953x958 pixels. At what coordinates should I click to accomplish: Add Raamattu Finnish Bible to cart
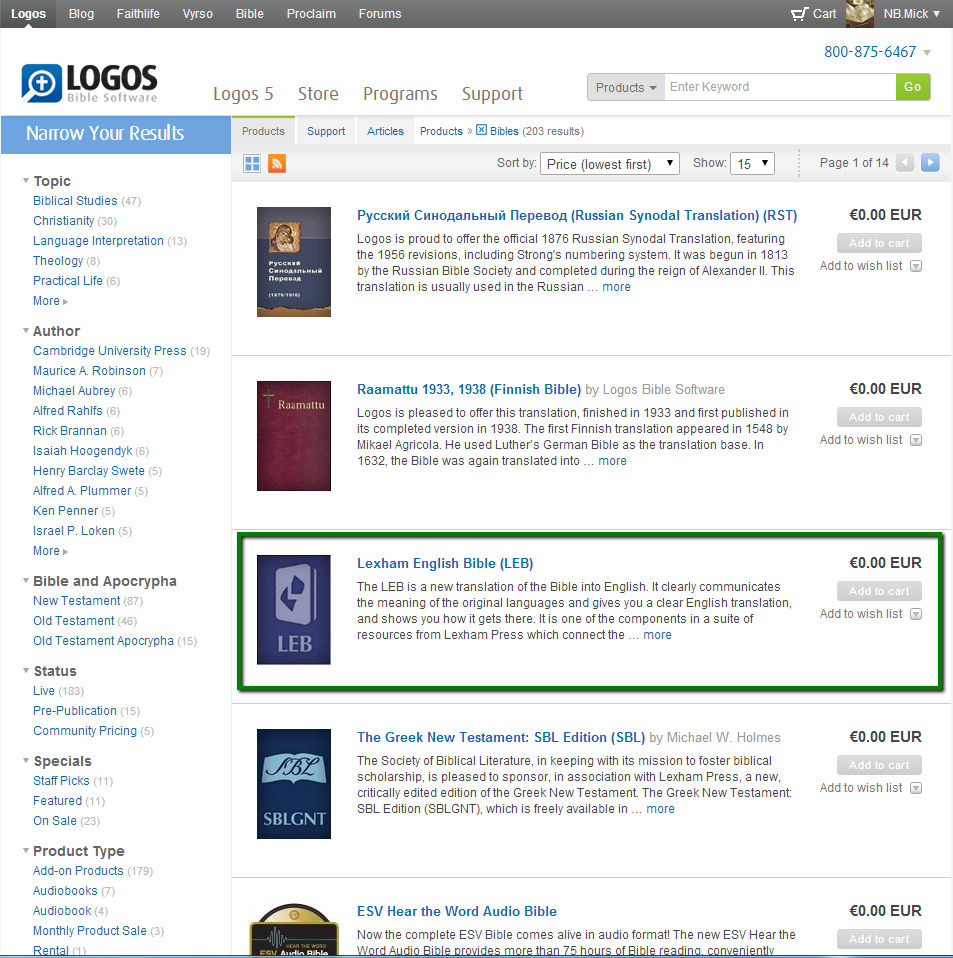point(879,417)
